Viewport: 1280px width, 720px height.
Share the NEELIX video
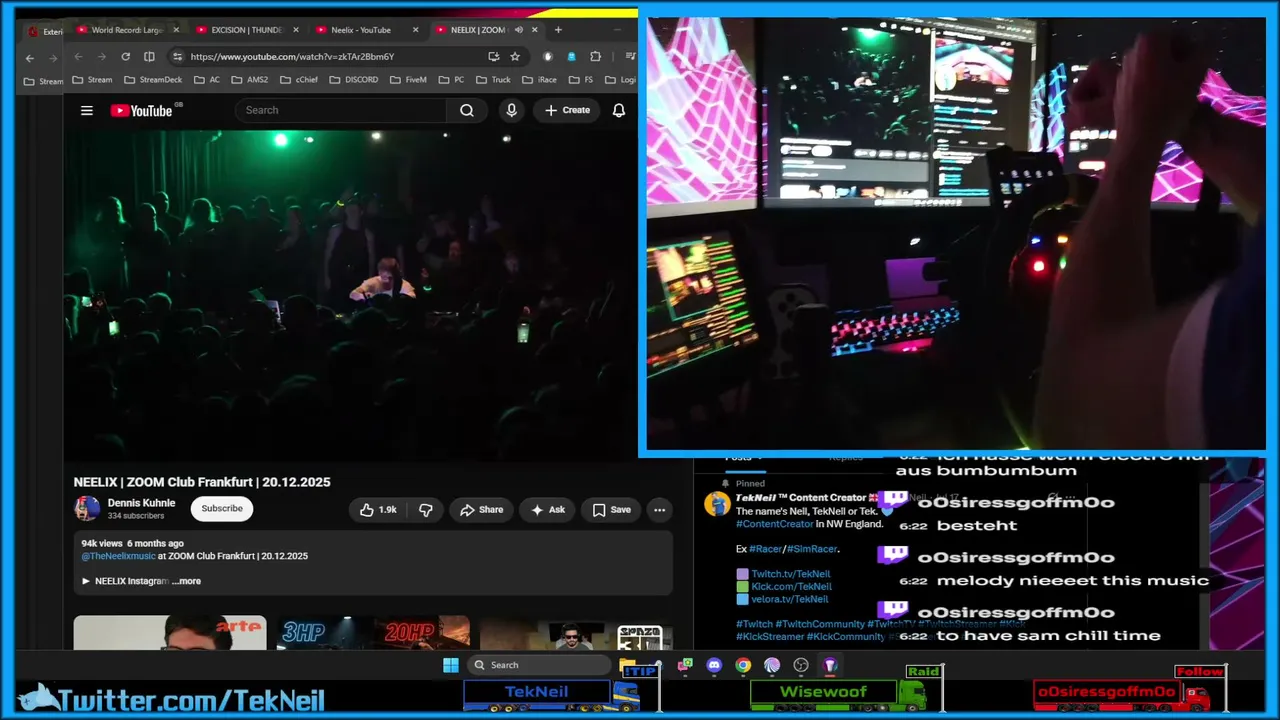click(481, 510)
